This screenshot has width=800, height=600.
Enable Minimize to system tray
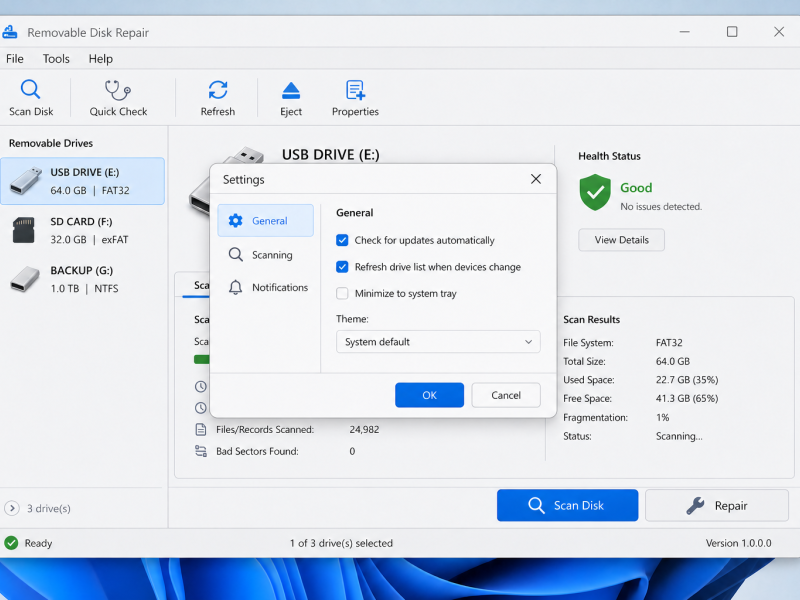342,293
